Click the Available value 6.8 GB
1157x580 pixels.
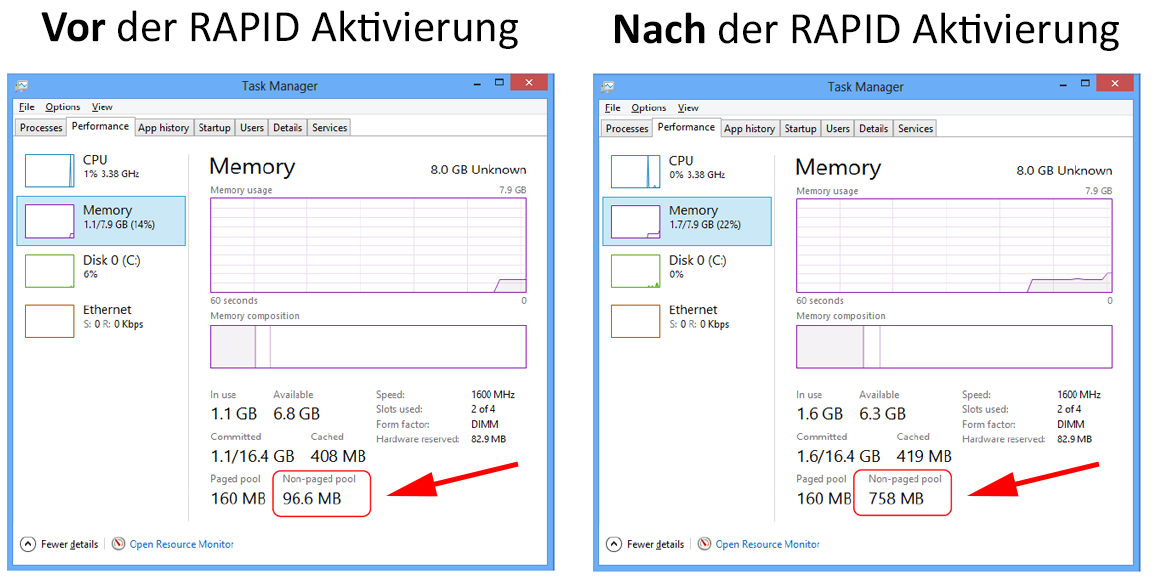point(297,414)
